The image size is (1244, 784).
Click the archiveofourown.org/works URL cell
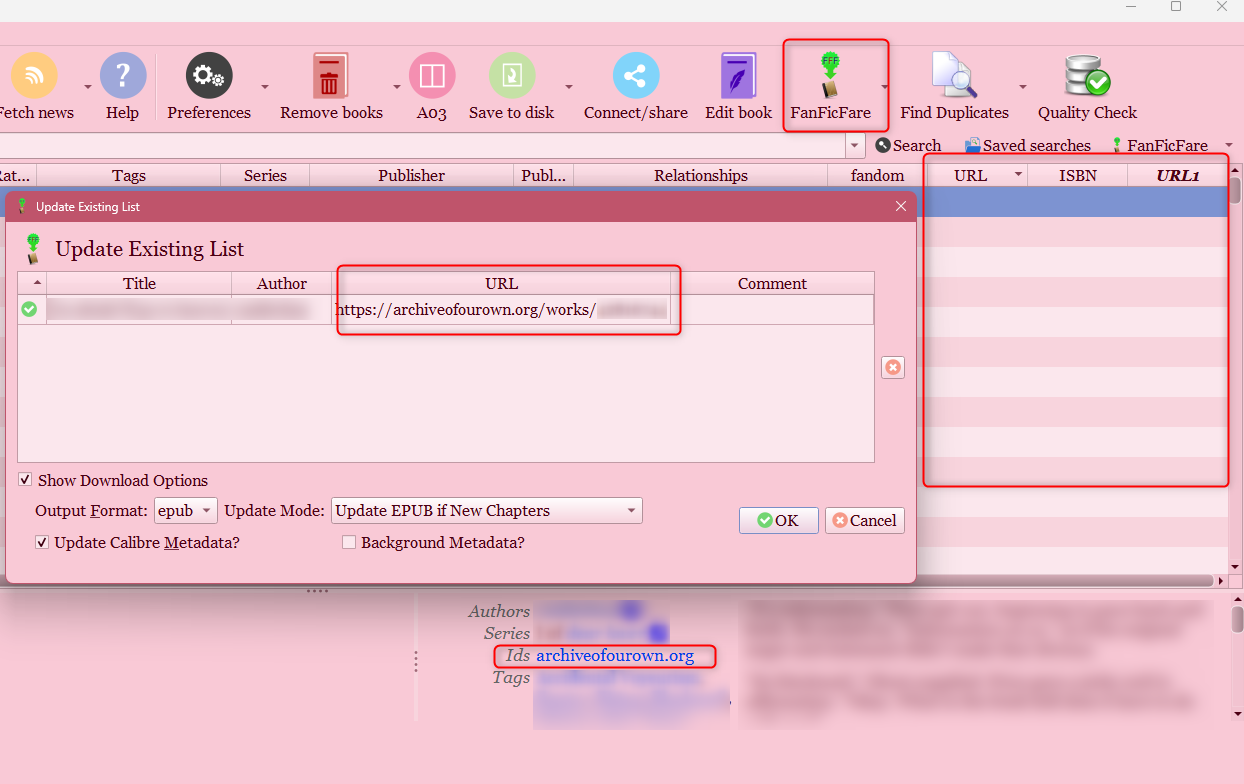(x=502, y=309)
